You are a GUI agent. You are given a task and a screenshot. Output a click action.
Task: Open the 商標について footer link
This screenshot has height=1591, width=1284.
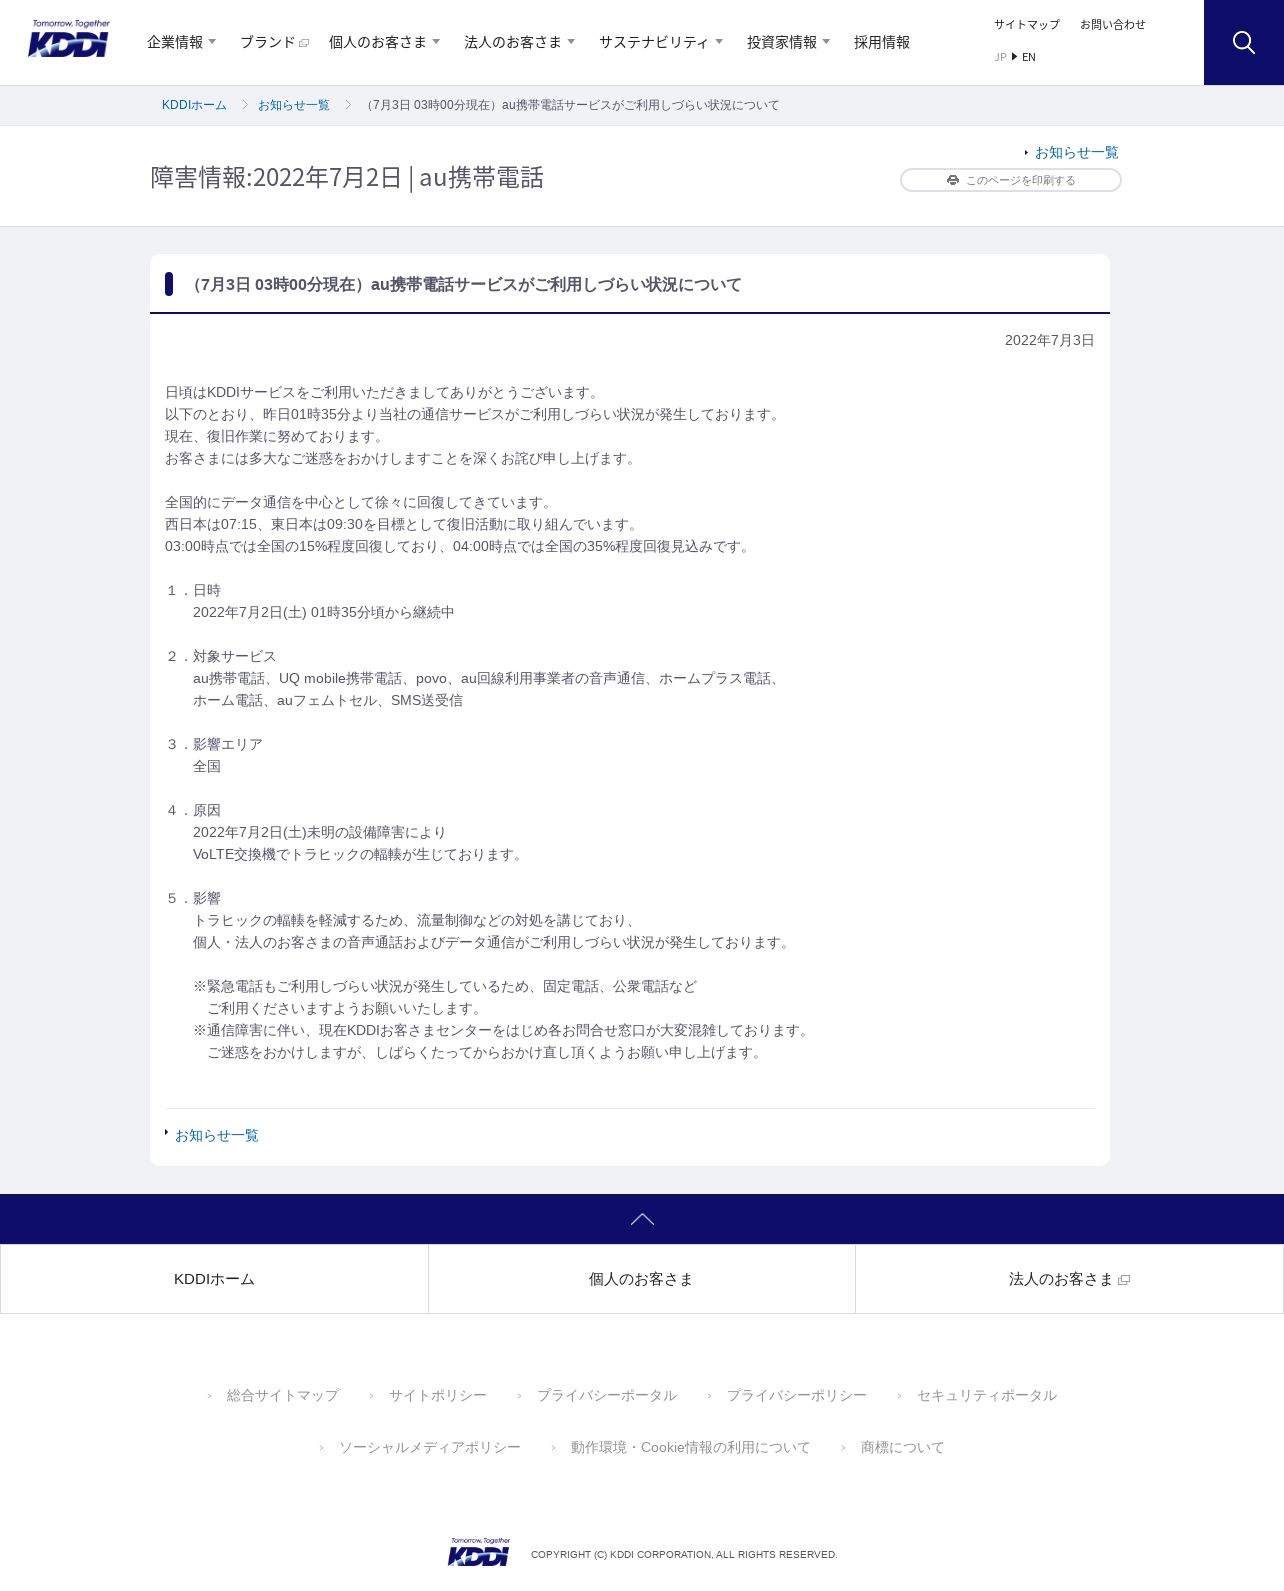point(903,1447)
